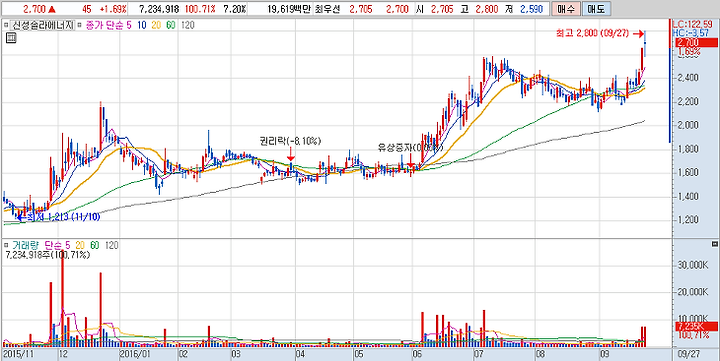Image resolution: width=720 pixels, height=361 pixels.
Task: Click the current price 2,700 in top bar
Action: tap(33, 9)
